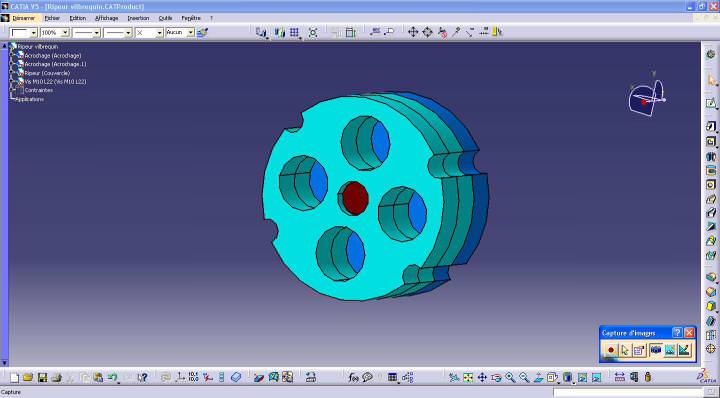Click the Open file folder icon
720x398 pixels.
28,377
